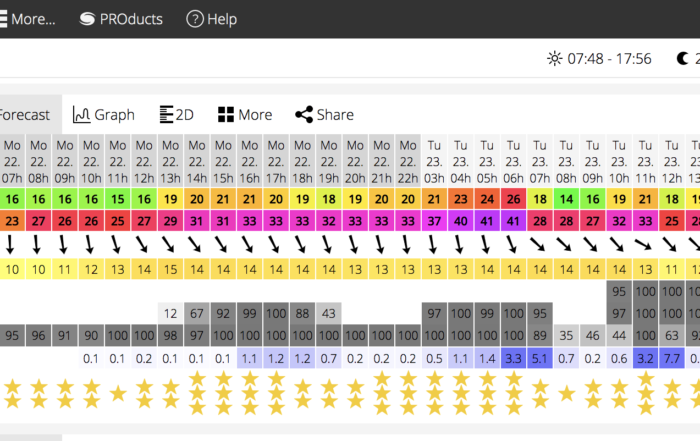Click the purple 41 gust cell for Tu 05h

click(487, 221)
